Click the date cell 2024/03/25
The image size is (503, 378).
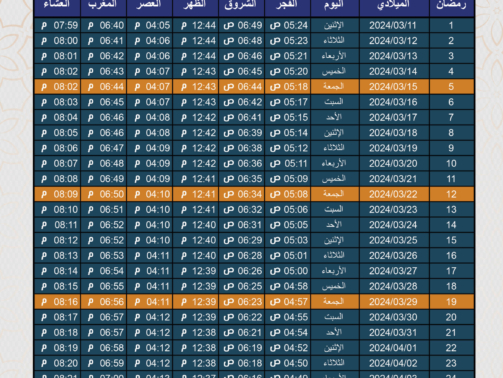click(x=394, y=240)
